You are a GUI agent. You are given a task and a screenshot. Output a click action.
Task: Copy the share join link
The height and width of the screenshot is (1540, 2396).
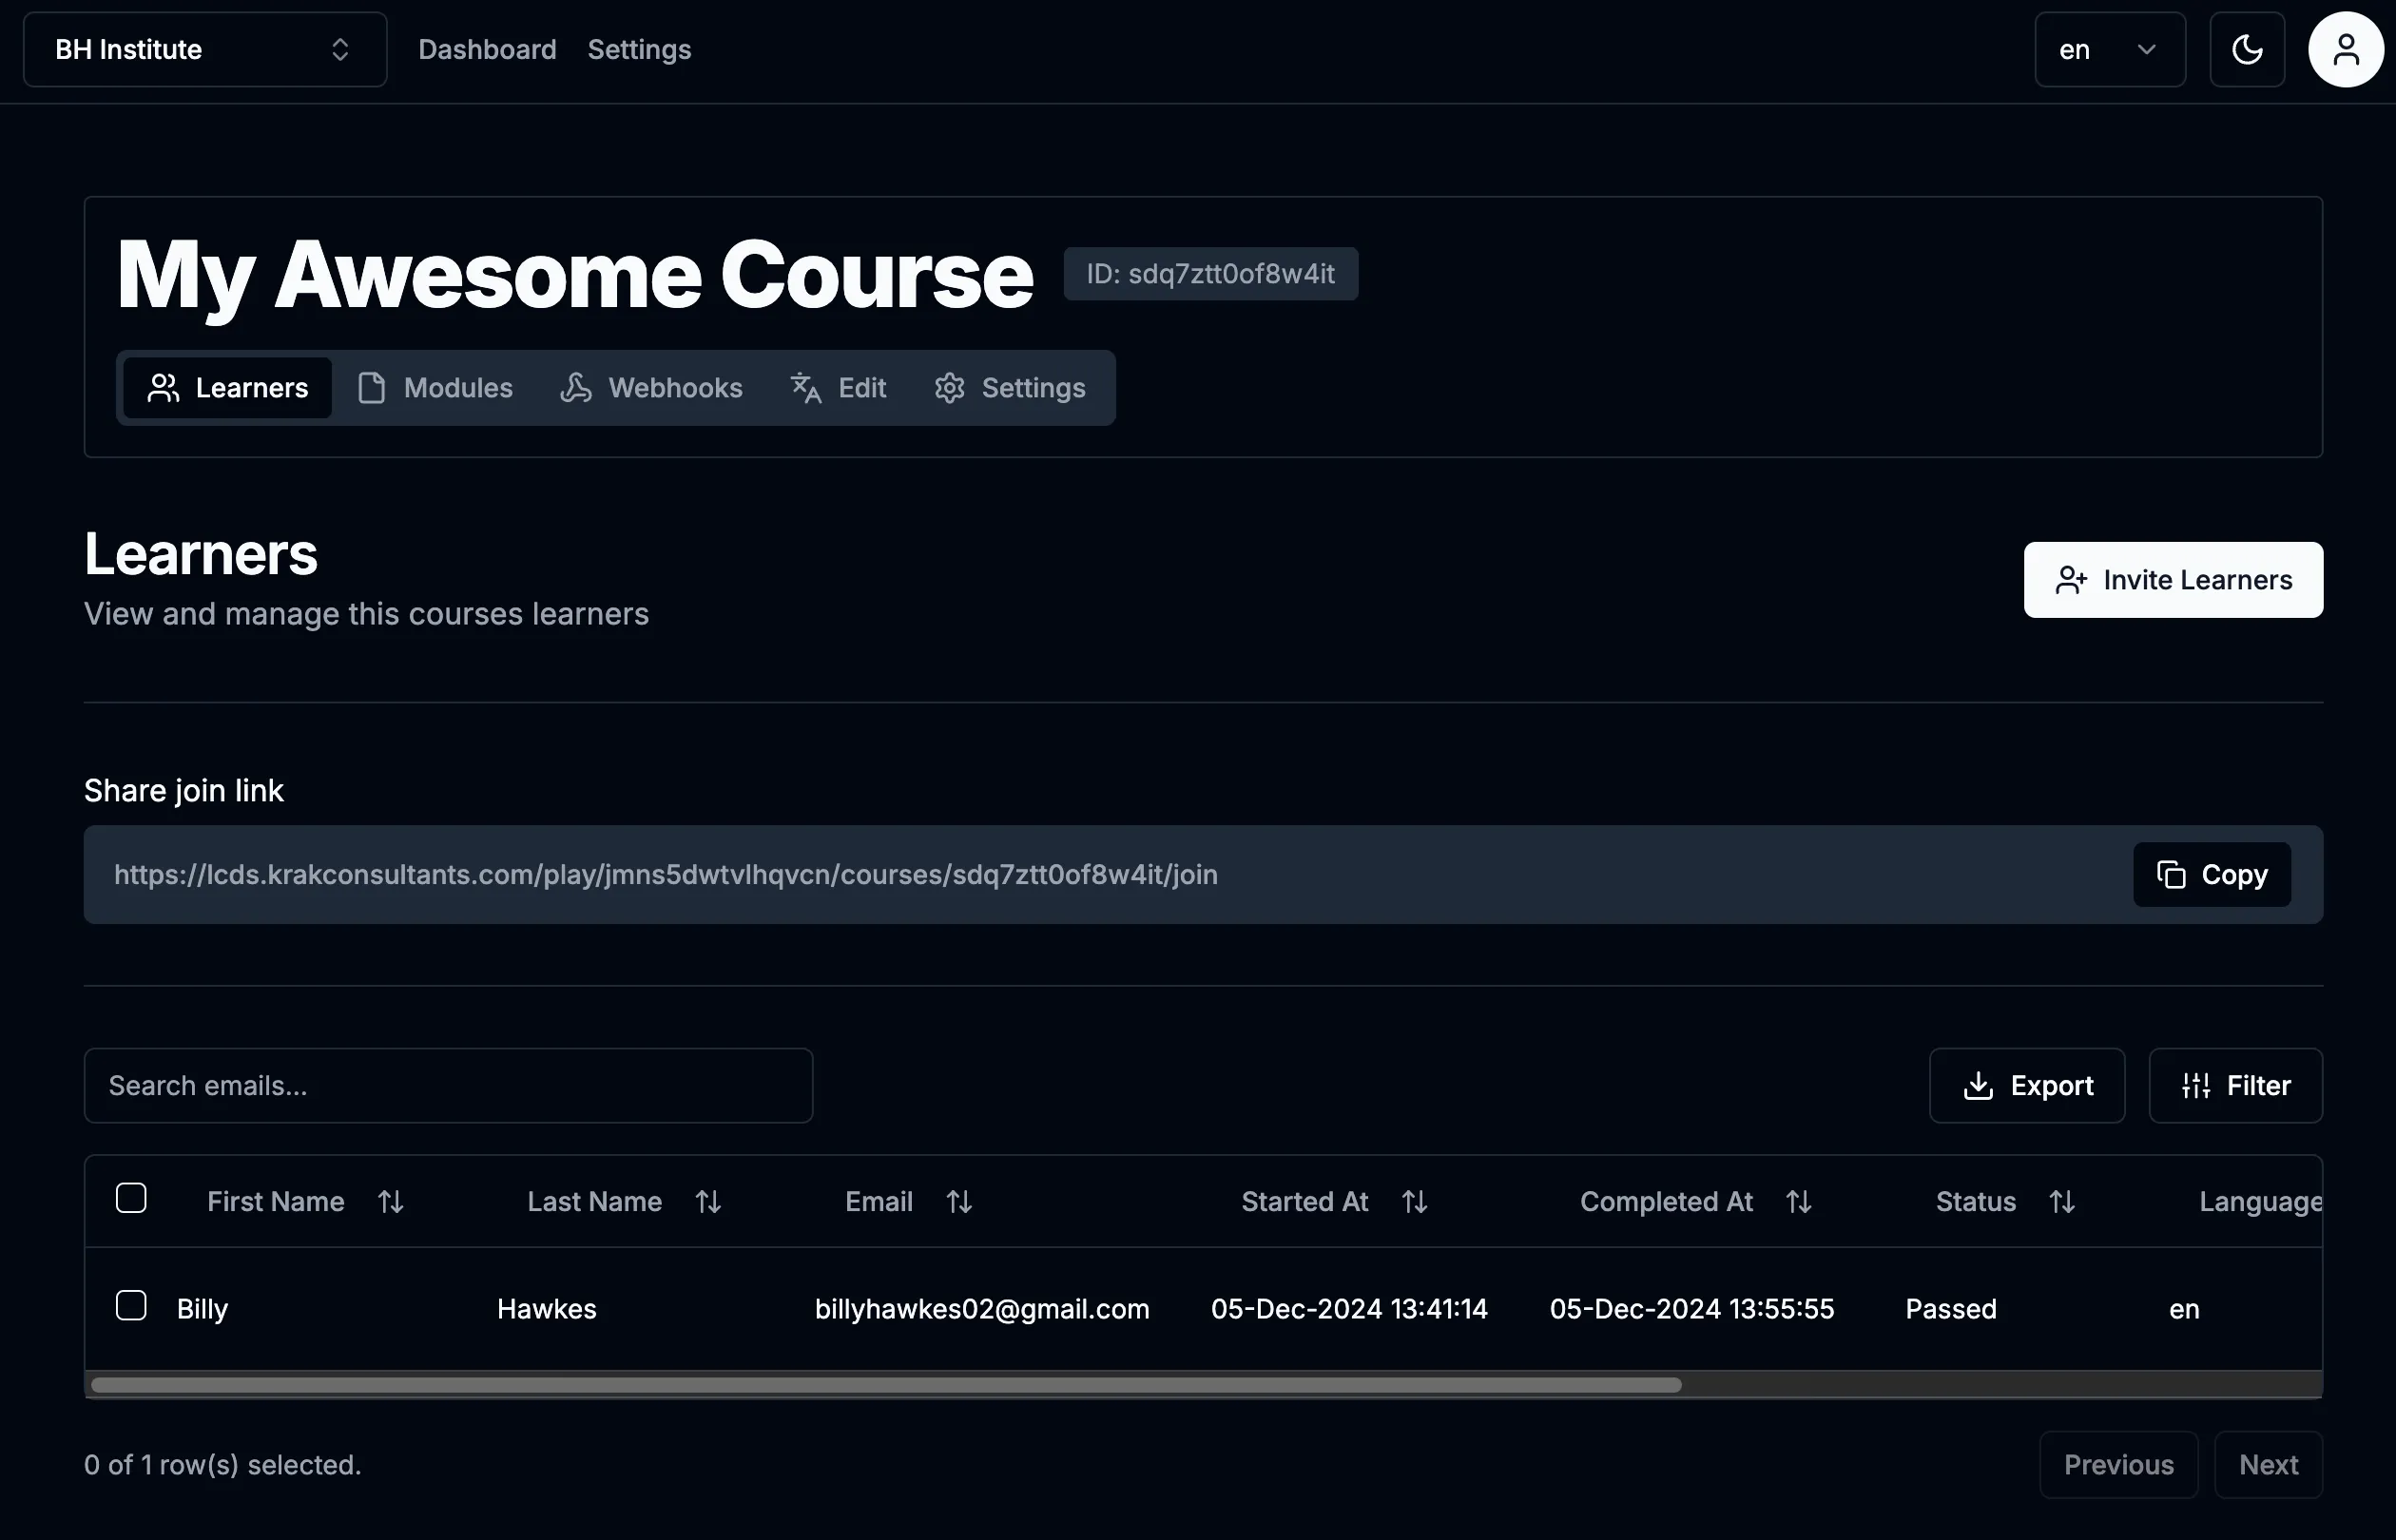point(2211,874)
